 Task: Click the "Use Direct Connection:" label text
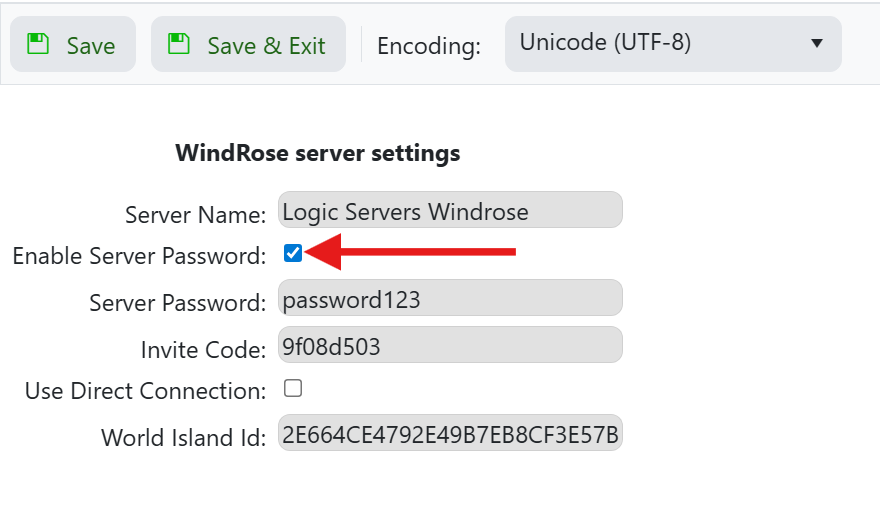tap(145, 391)
